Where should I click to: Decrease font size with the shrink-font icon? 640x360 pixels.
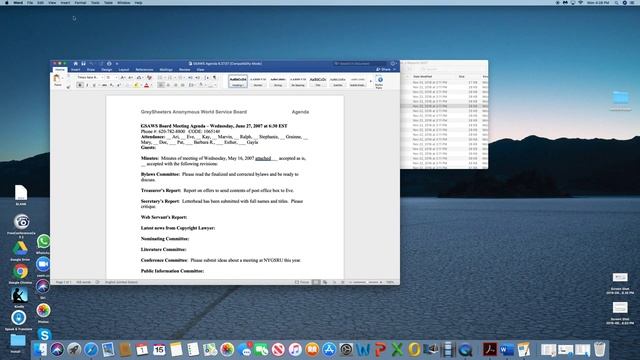coord(130,77)
